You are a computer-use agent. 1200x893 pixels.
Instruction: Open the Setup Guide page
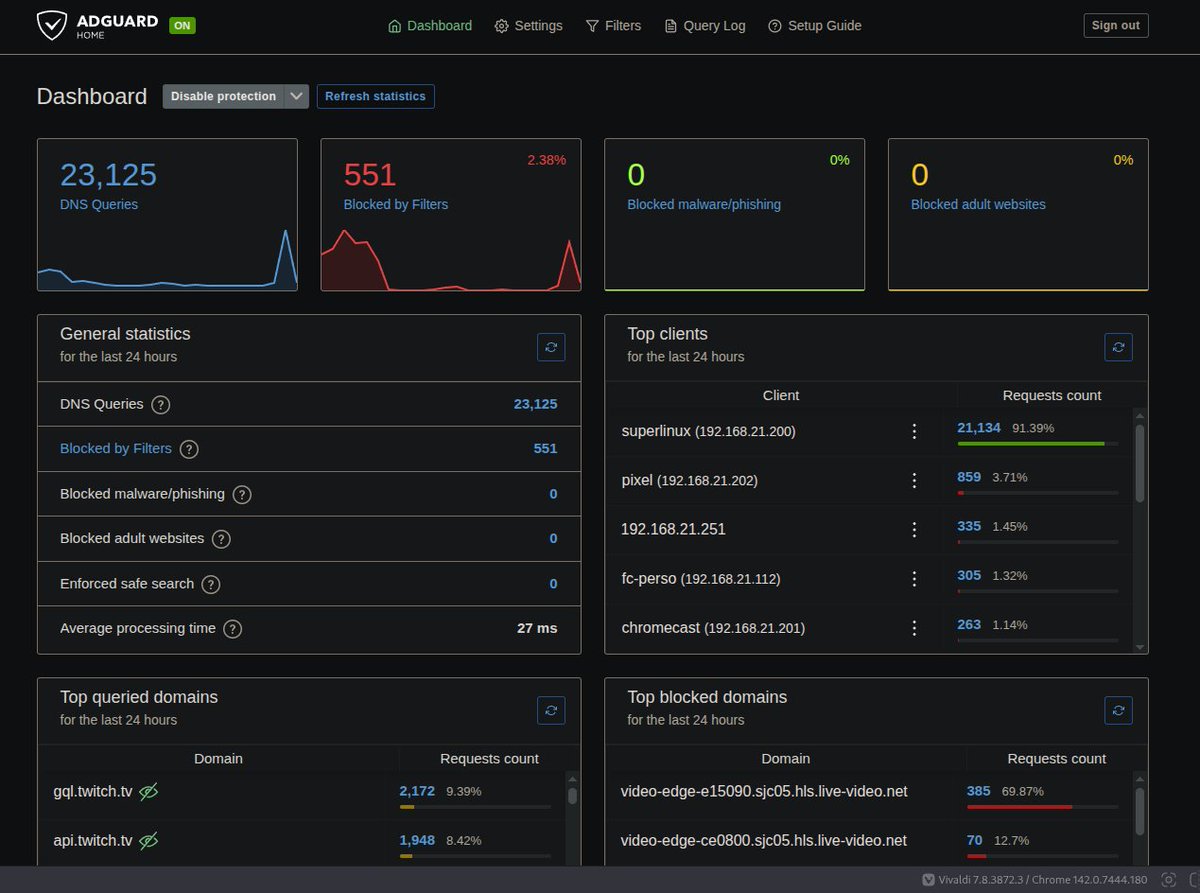(x=814, y=26)
